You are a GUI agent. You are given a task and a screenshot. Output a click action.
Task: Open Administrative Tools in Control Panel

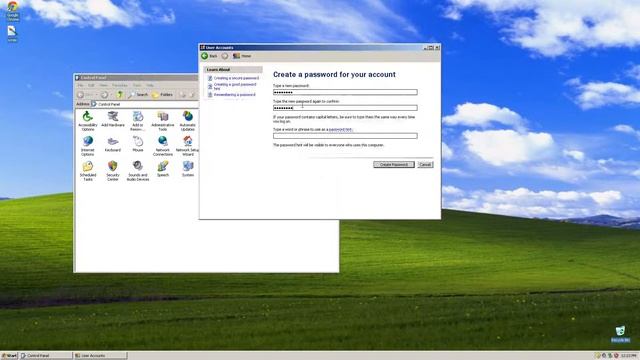[x=162, y=121]
